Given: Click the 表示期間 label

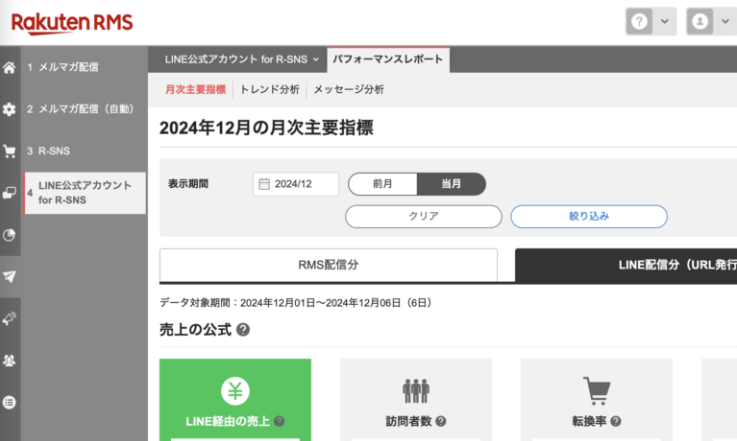Looking at the screenshot, I should click(x=188, y=184).
